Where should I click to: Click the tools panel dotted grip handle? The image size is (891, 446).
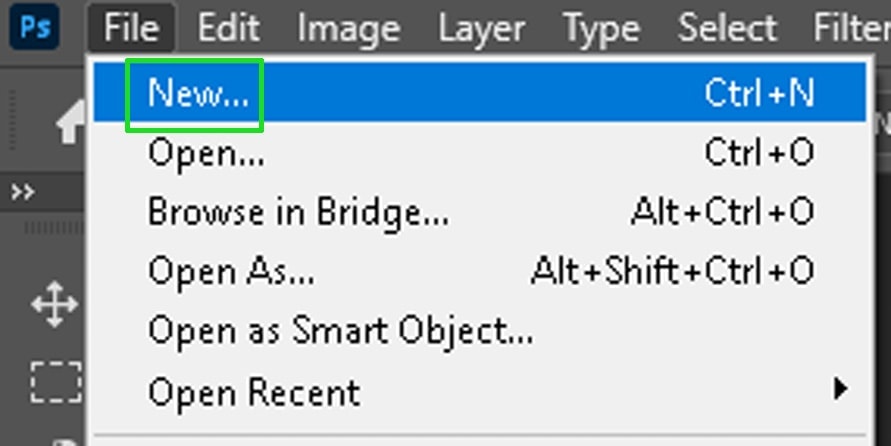point(54,228)
